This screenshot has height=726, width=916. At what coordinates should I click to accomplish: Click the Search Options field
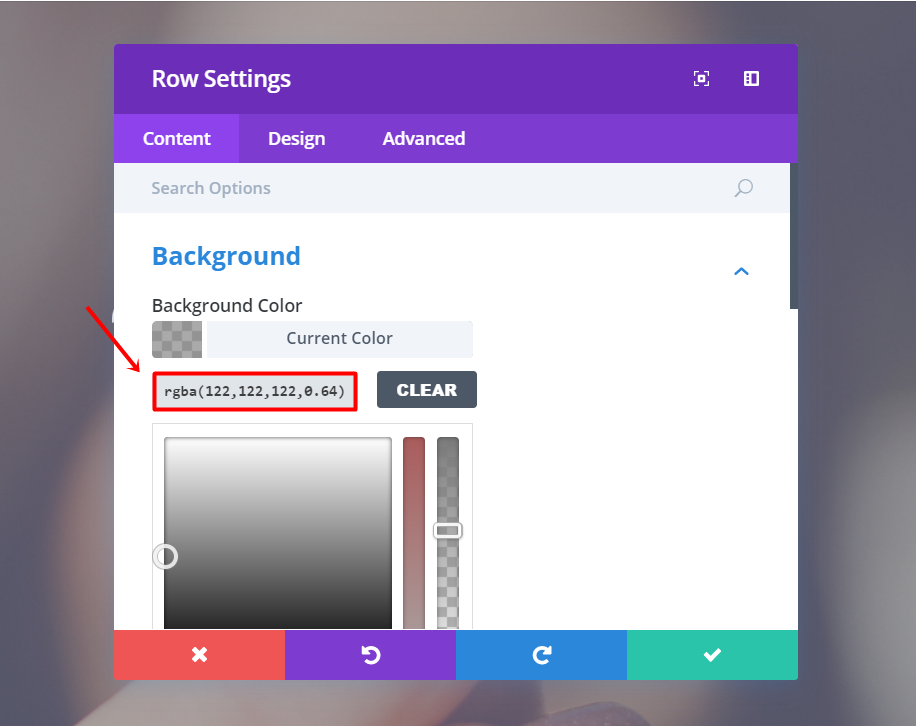[x=452, y=188]
